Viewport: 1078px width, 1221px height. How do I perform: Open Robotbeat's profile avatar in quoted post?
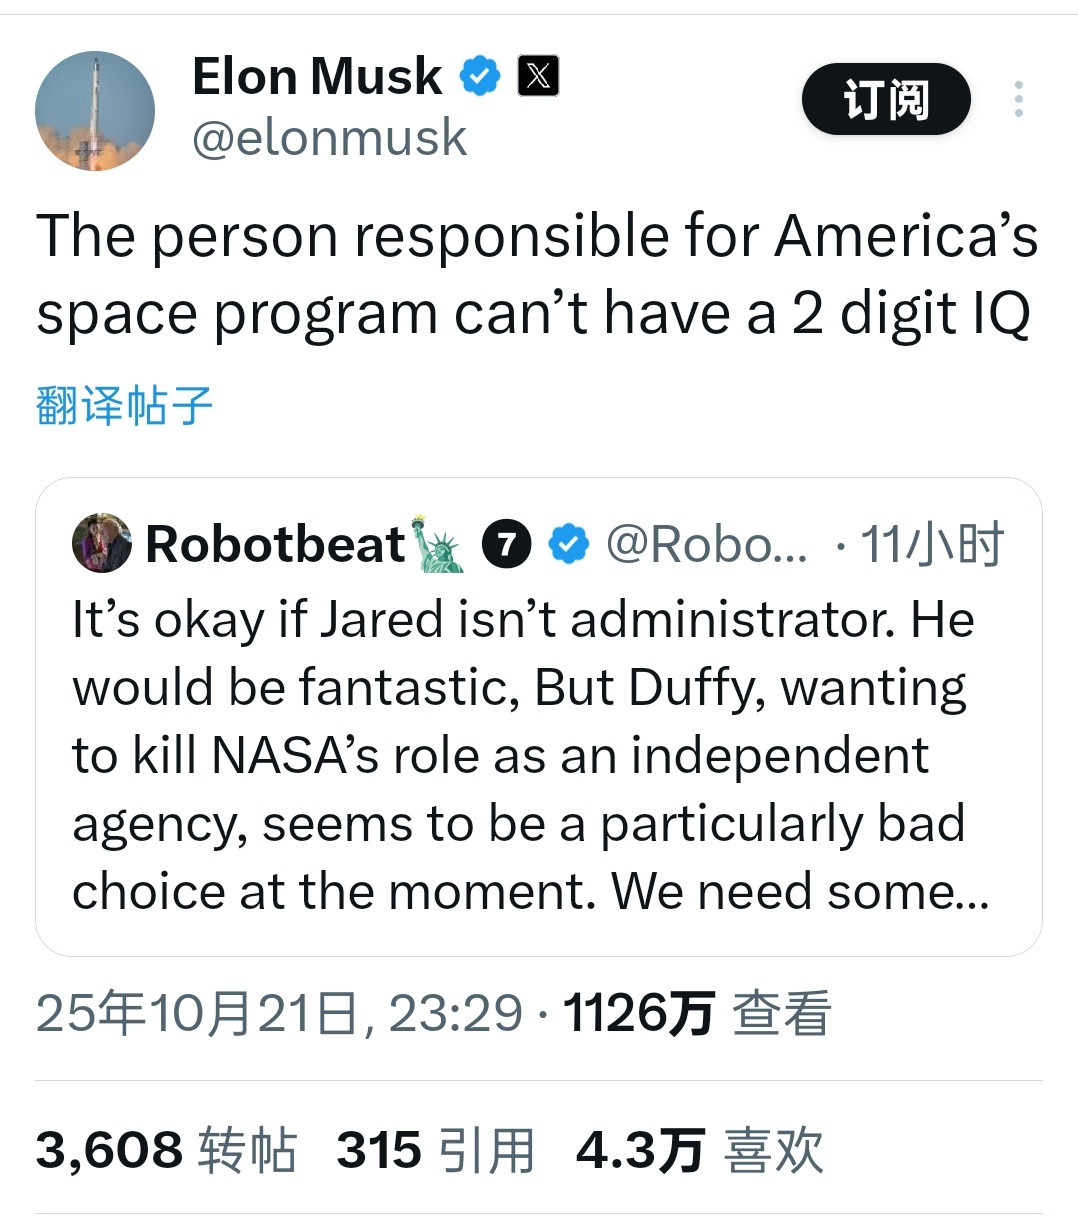[x=102, y=543]
